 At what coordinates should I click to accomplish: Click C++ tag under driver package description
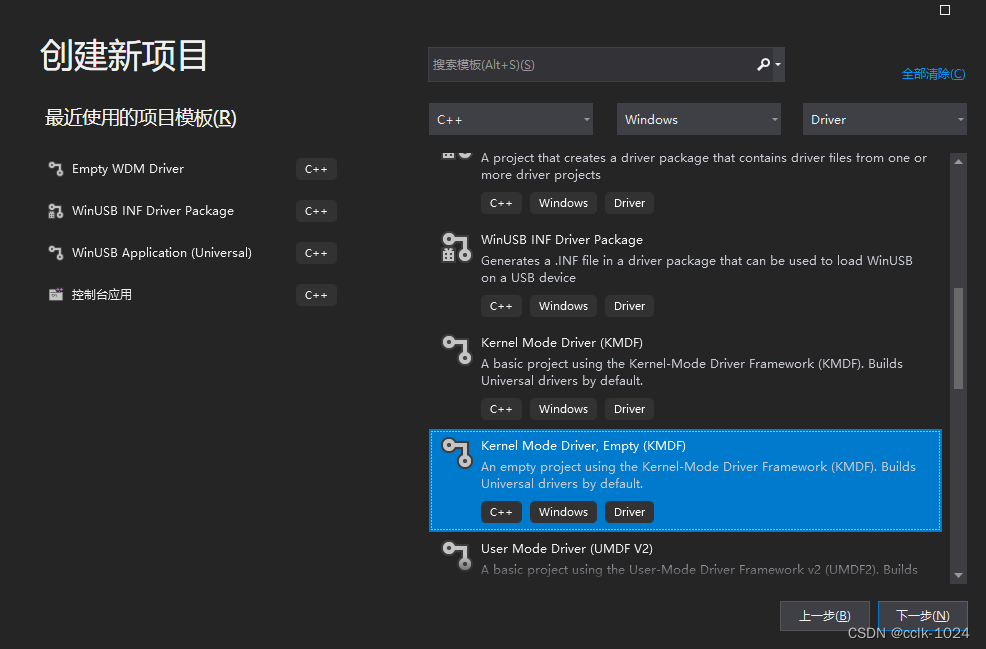[x=501, y=203]
